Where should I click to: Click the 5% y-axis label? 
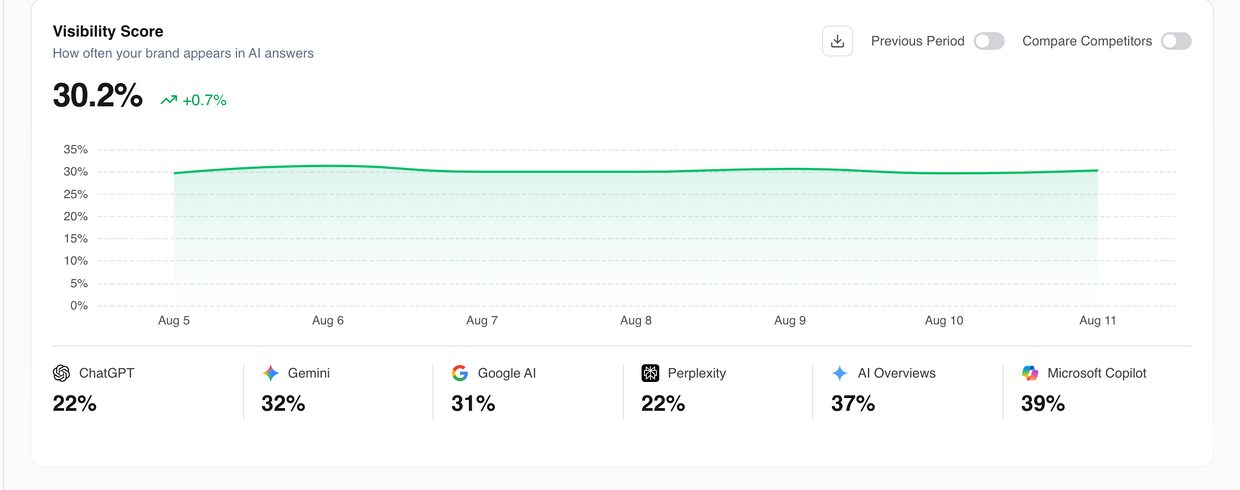(79, 284)
